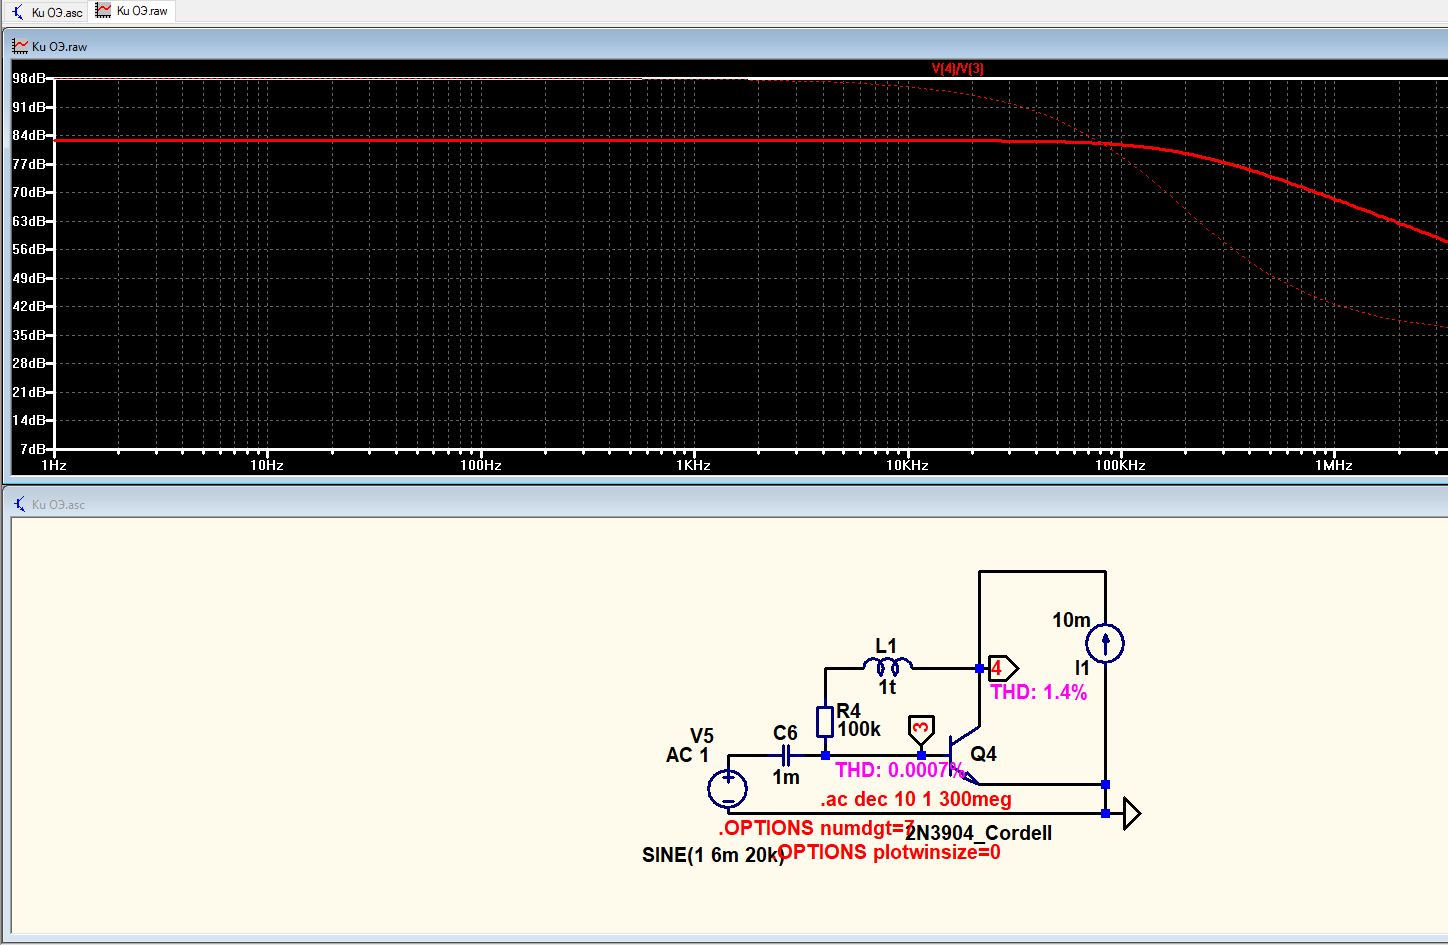Image resolution: width=1448 pixels, height=945 pixels.
Task: Click the 10m current source value
Action: (1071, 620)
